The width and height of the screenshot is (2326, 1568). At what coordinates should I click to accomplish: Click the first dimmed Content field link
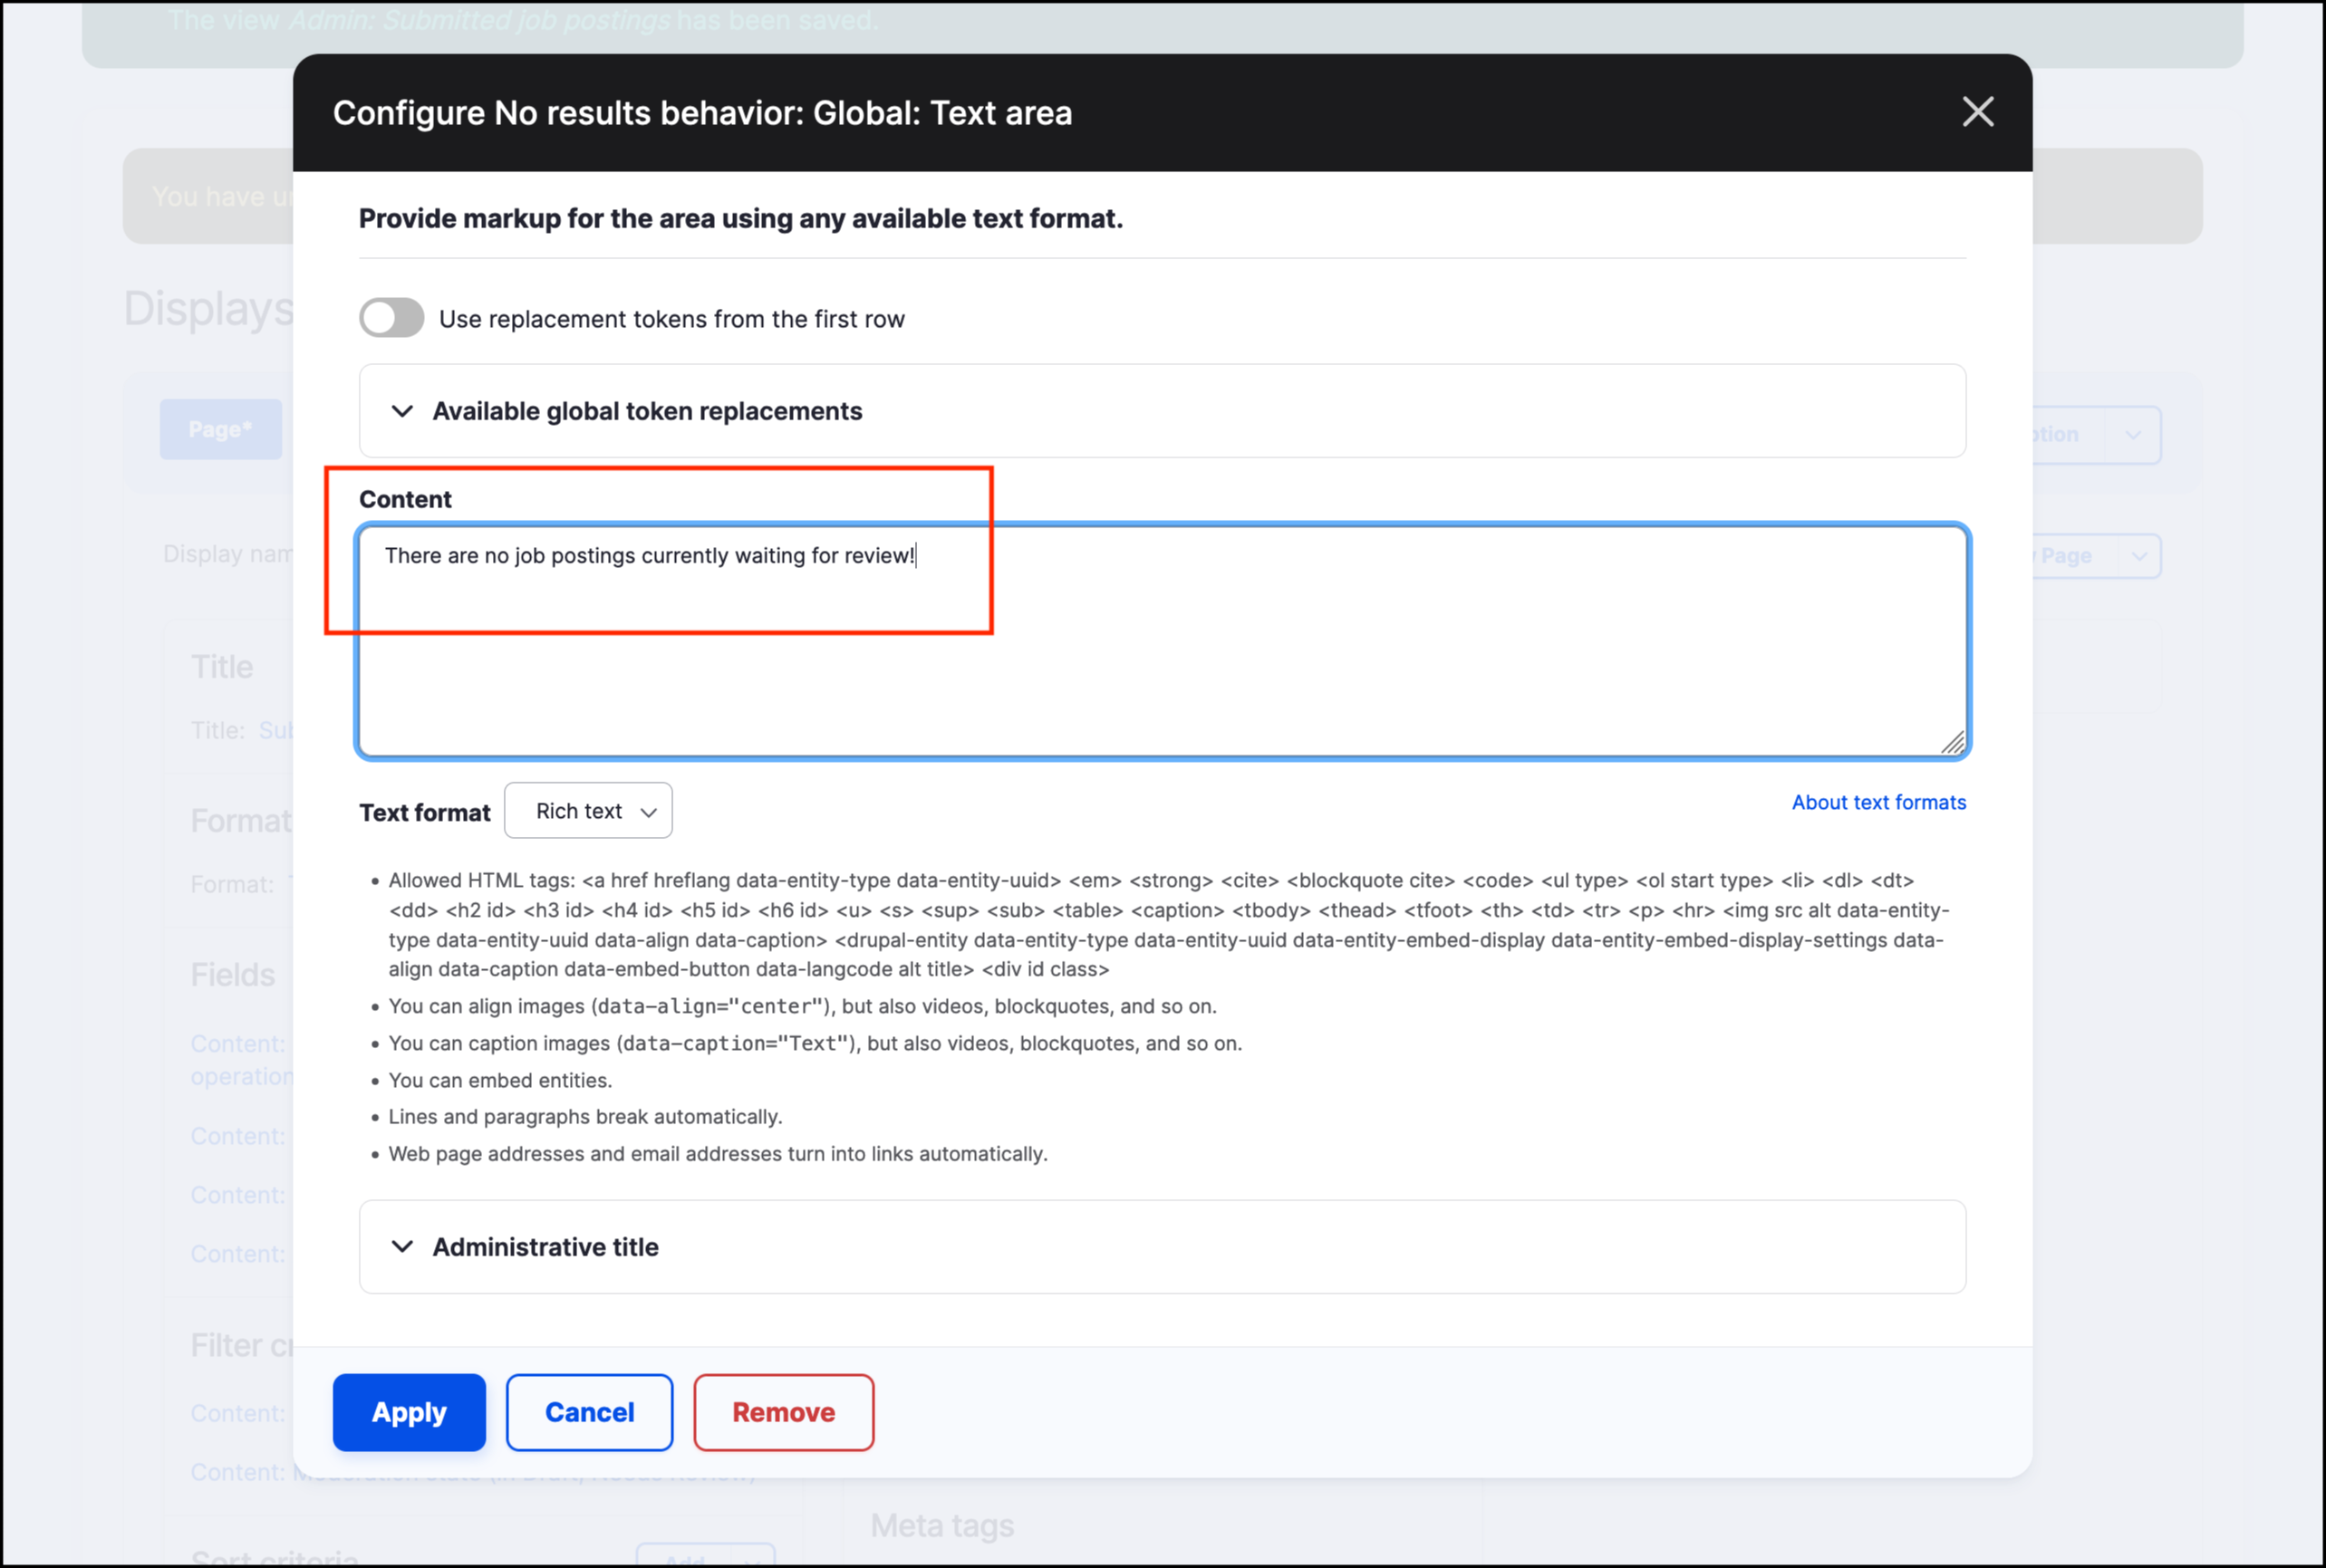coord(238,1044)
